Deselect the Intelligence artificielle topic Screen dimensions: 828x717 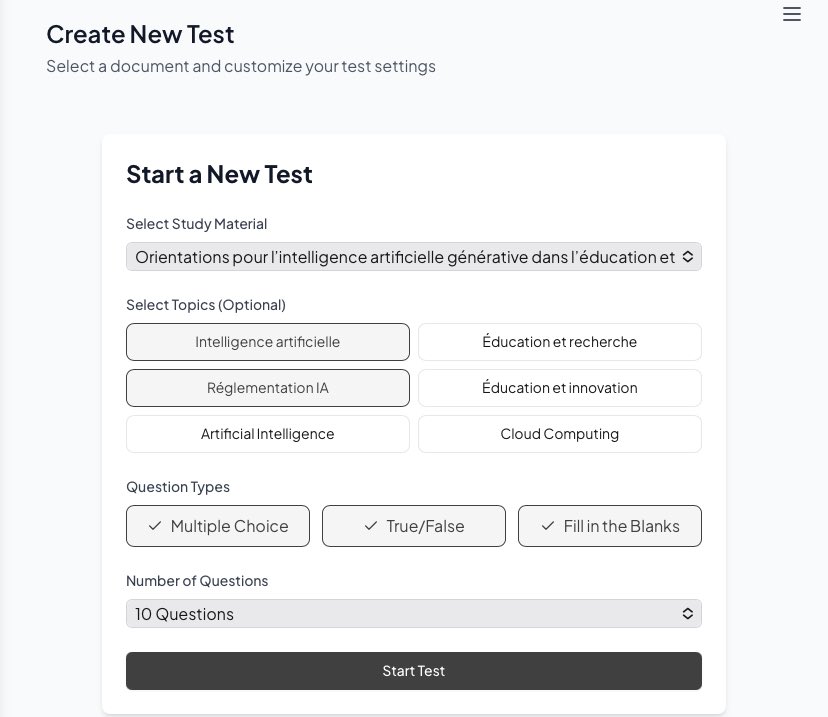pyautogui.click(x=268, y=342)
